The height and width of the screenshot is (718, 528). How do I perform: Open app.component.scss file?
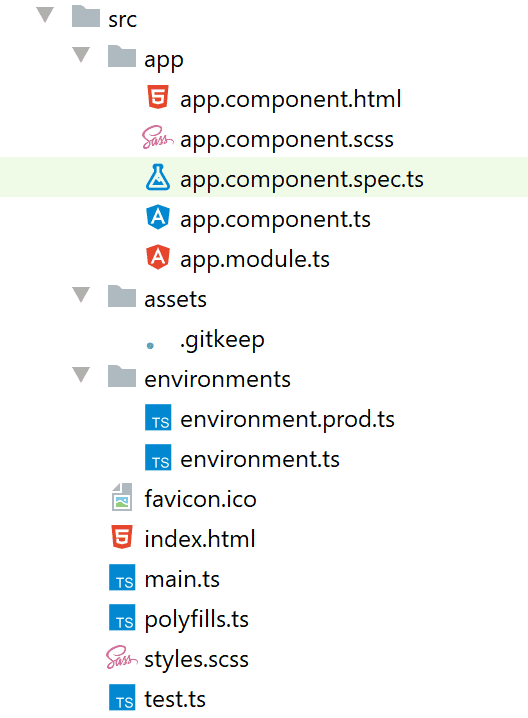(287, 139)
